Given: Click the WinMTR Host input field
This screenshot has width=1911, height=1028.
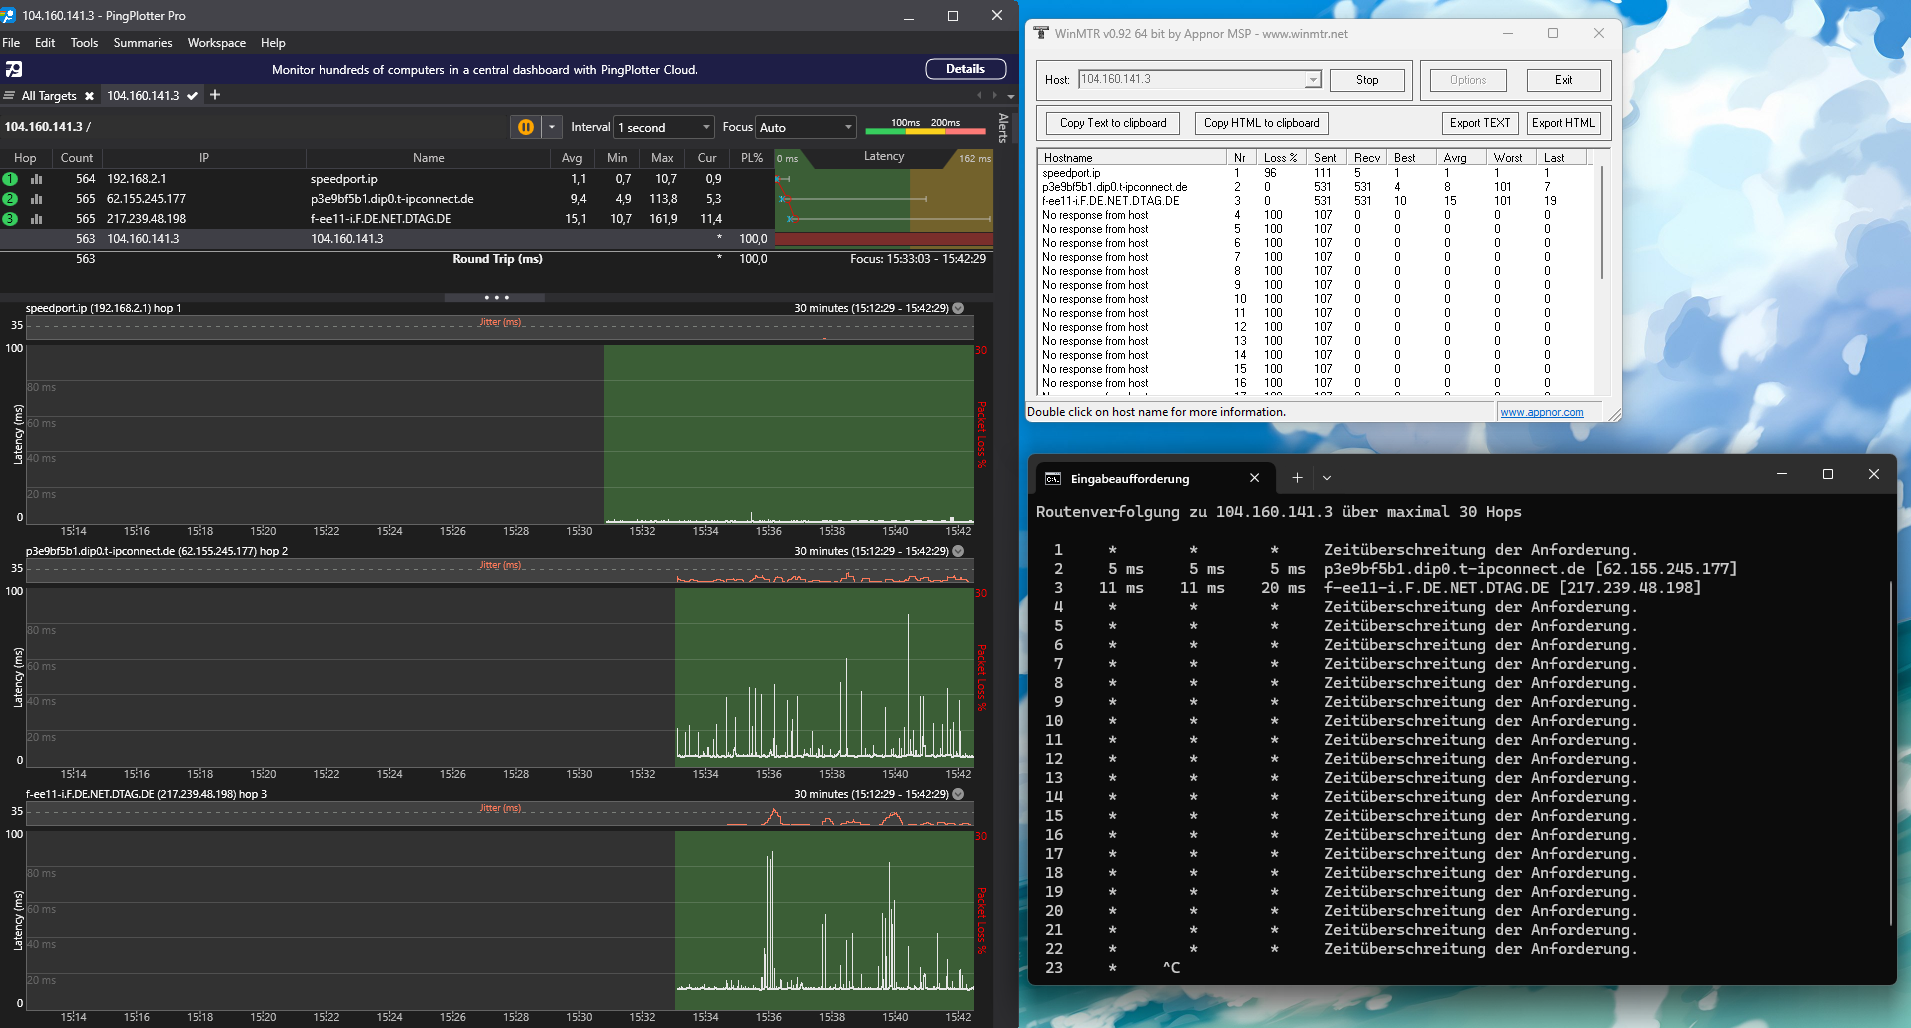Looking at the screenshot, I should click(x=1192, y=80).
